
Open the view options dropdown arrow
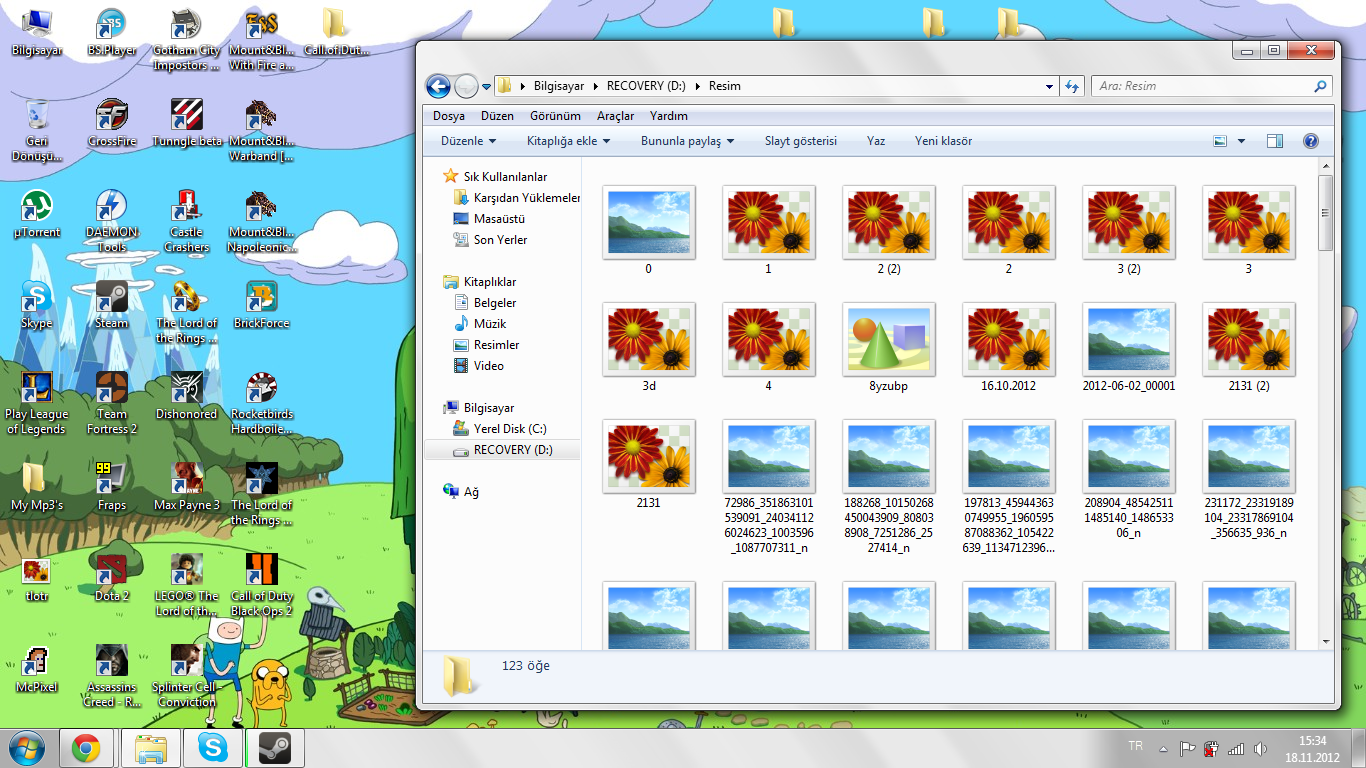point(1241,141)
